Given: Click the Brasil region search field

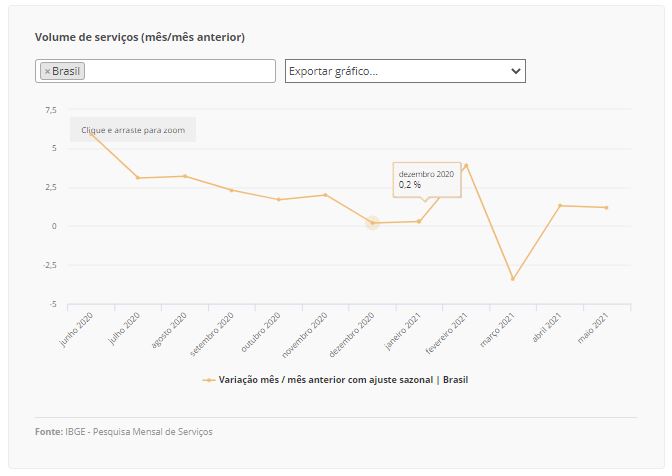Looking at the screenshot, I should click(178, 71).
